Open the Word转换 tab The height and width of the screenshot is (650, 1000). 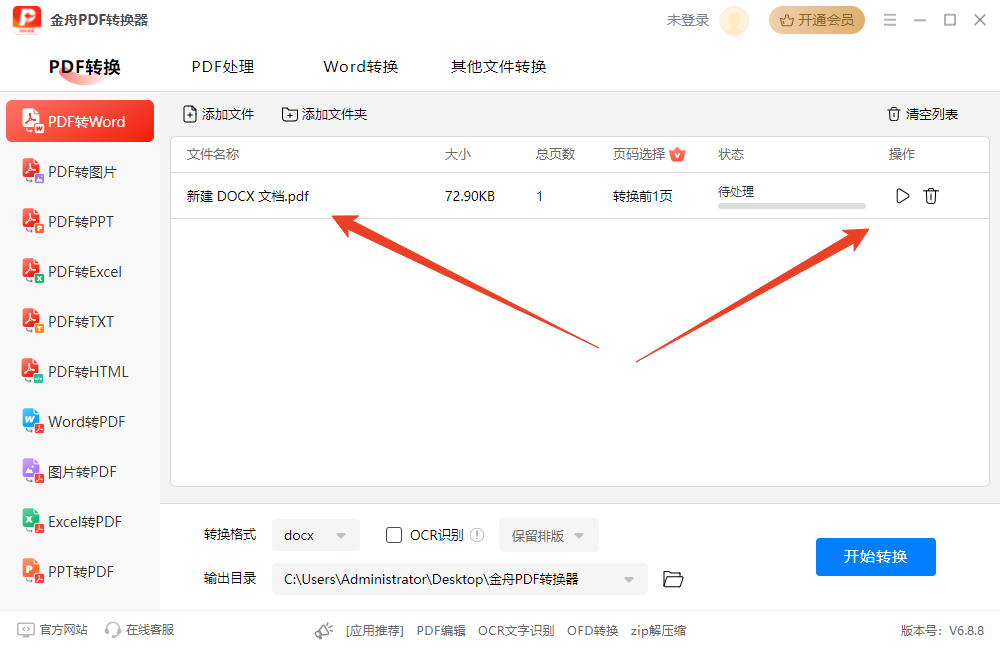360,67
